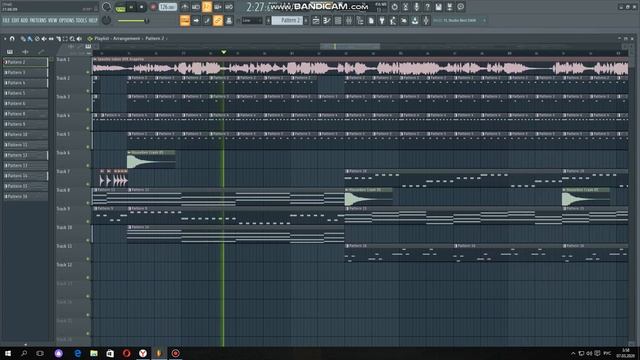Screen dimensions: 640x360
Task: Open the OPTIONS menu
Action: click(x=67, y=20)
